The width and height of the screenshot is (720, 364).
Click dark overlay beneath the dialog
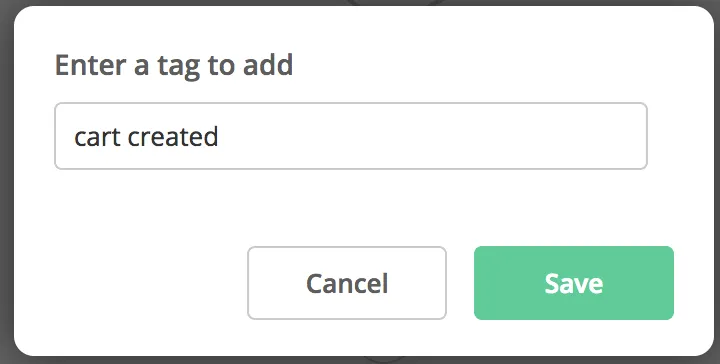tap(184, 360)
